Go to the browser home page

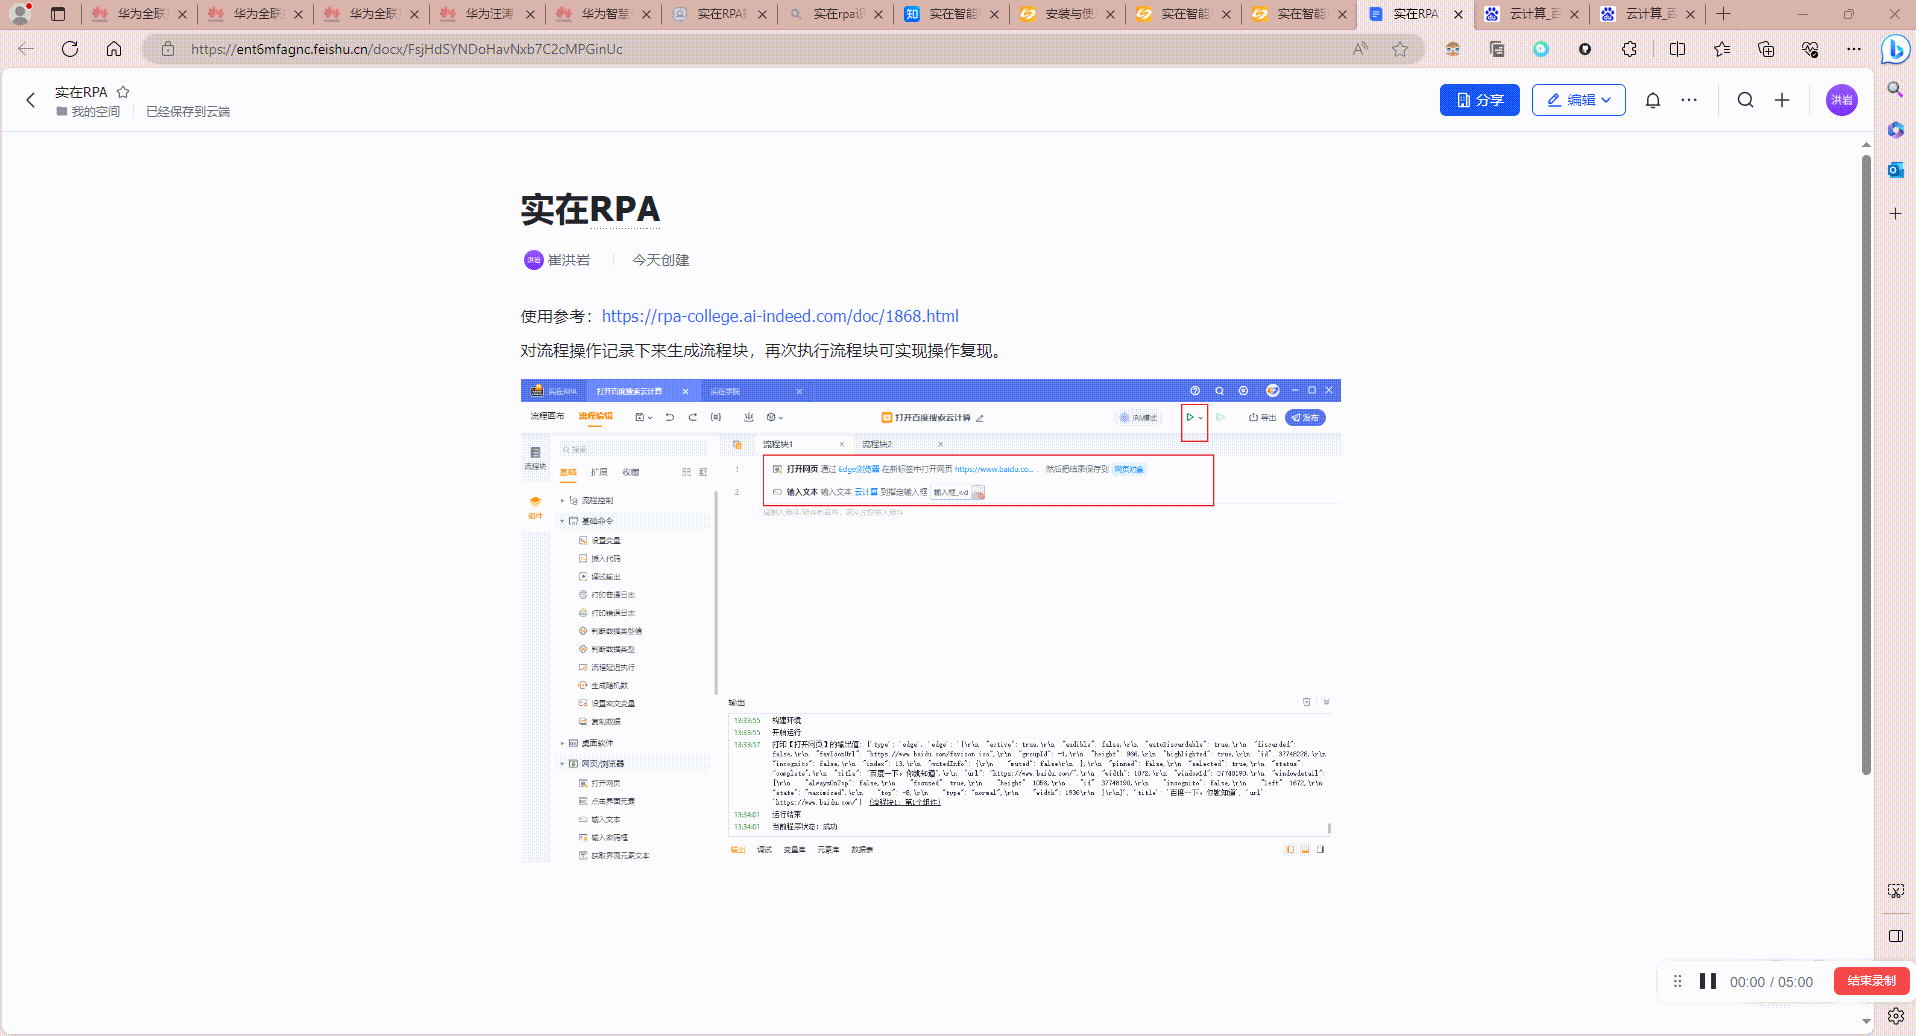click(114, 49)
